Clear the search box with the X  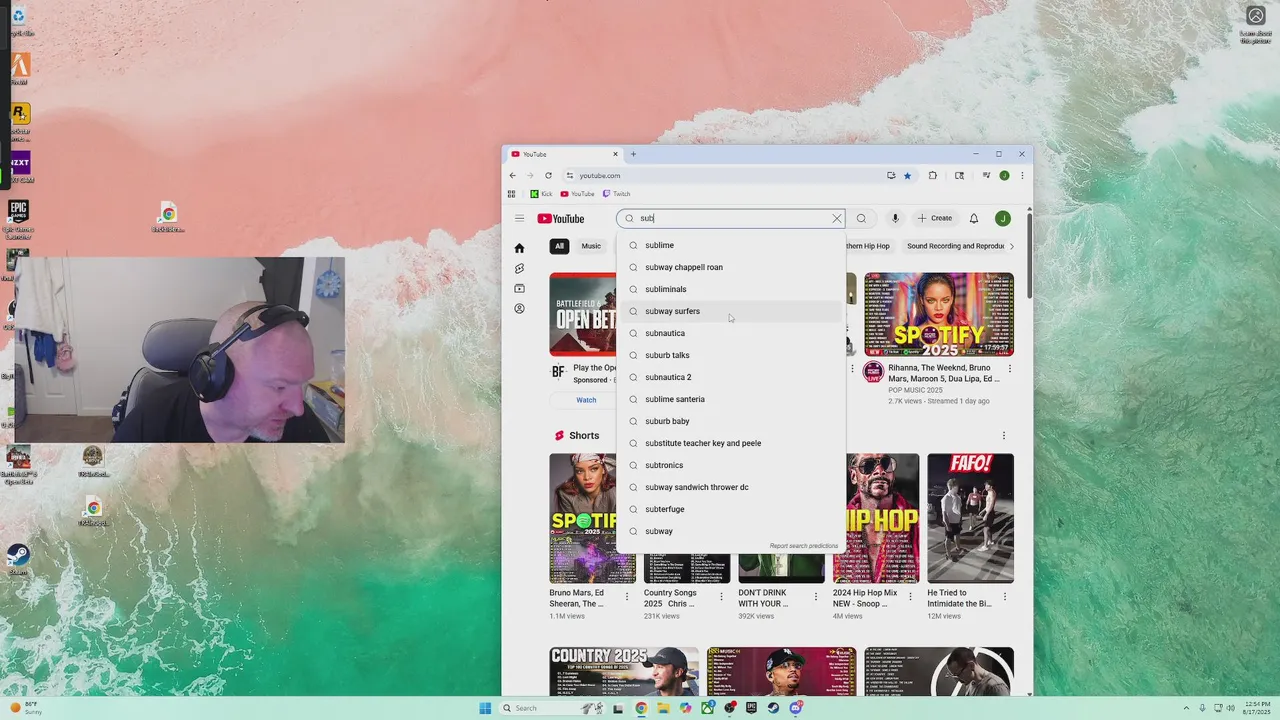point(837,218)
